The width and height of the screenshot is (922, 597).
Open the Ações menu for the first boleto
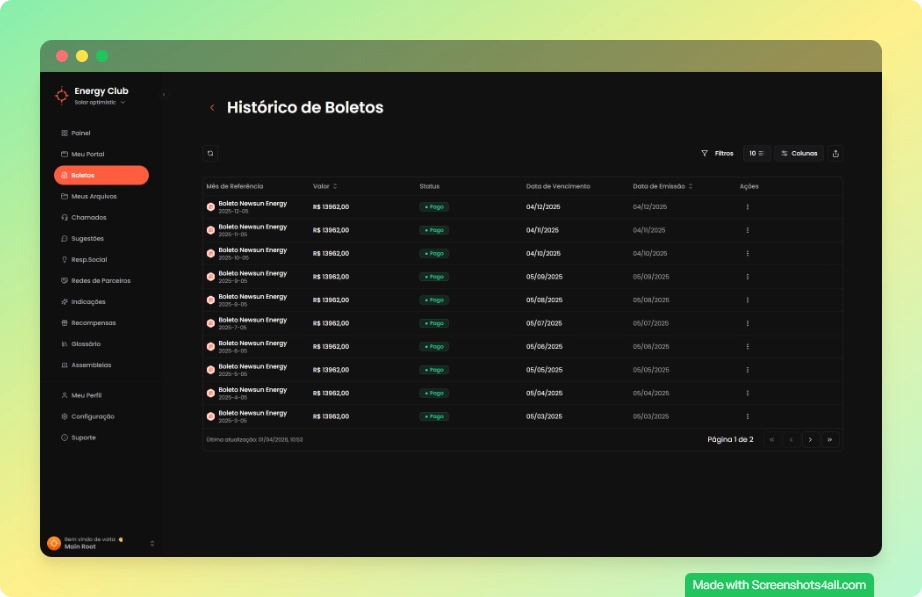click(747, 208)
